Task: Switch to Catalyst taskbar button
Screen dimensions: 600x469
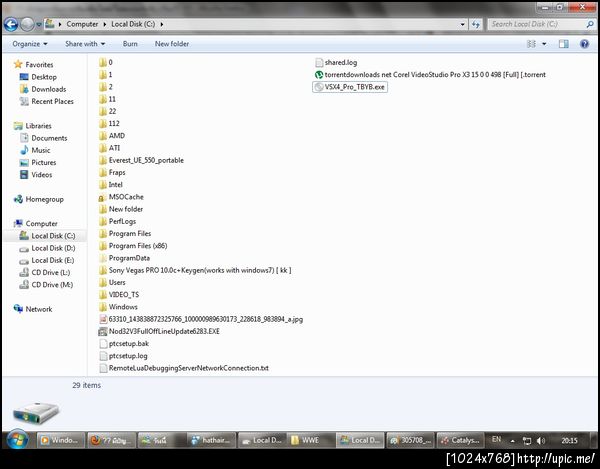Action: coord(460,440)
